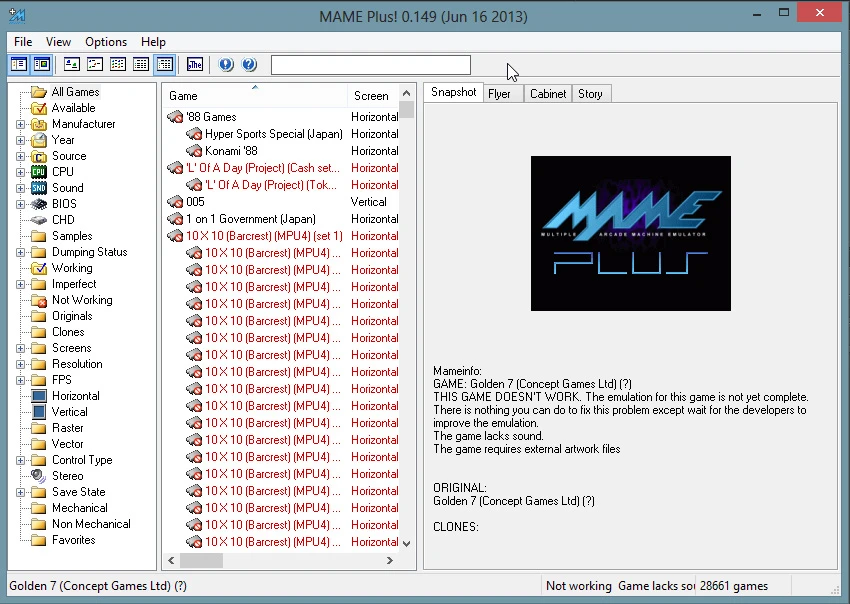Sort by the Screen column header
The height and width of the screenshot is (604, 850).
coord(374,96)
